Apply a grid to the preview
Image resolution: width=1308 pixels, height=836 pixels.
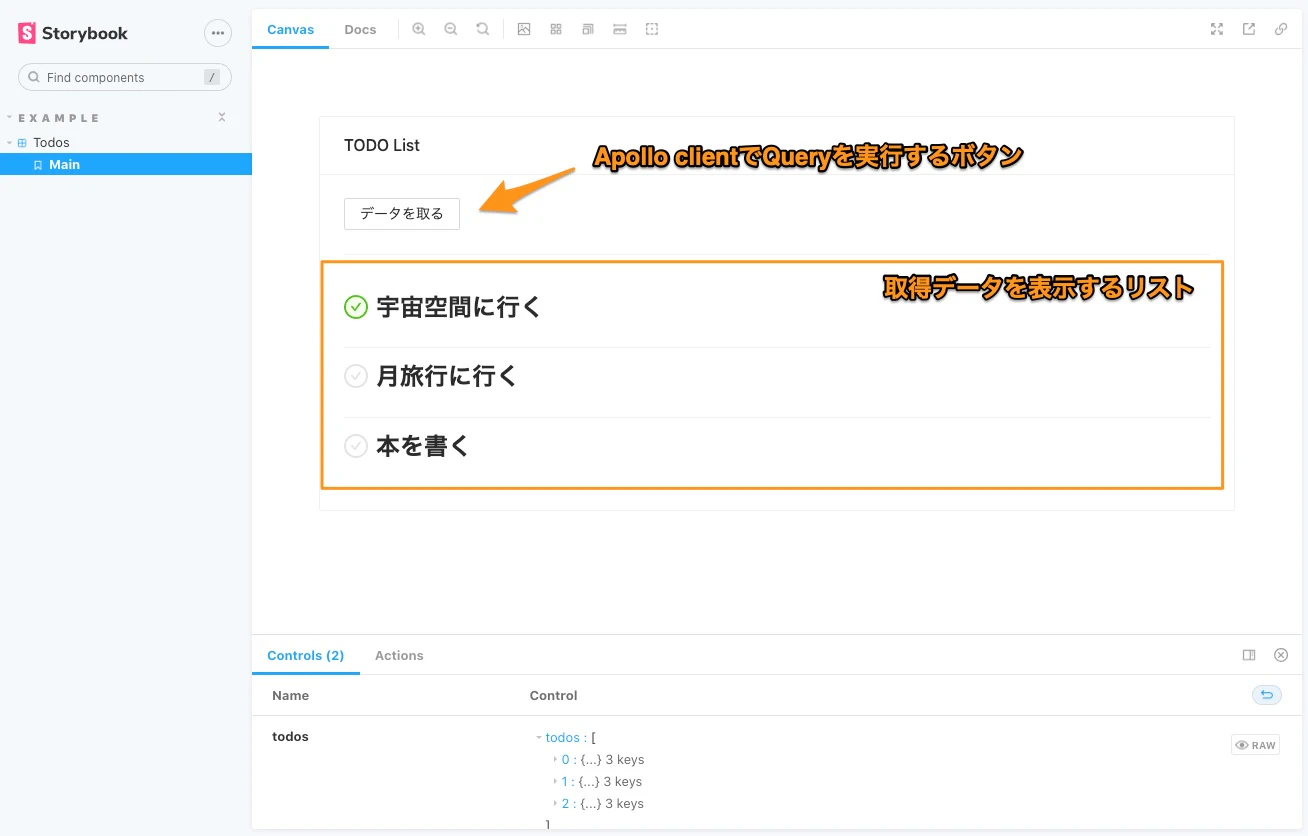(x=556, y=29)
